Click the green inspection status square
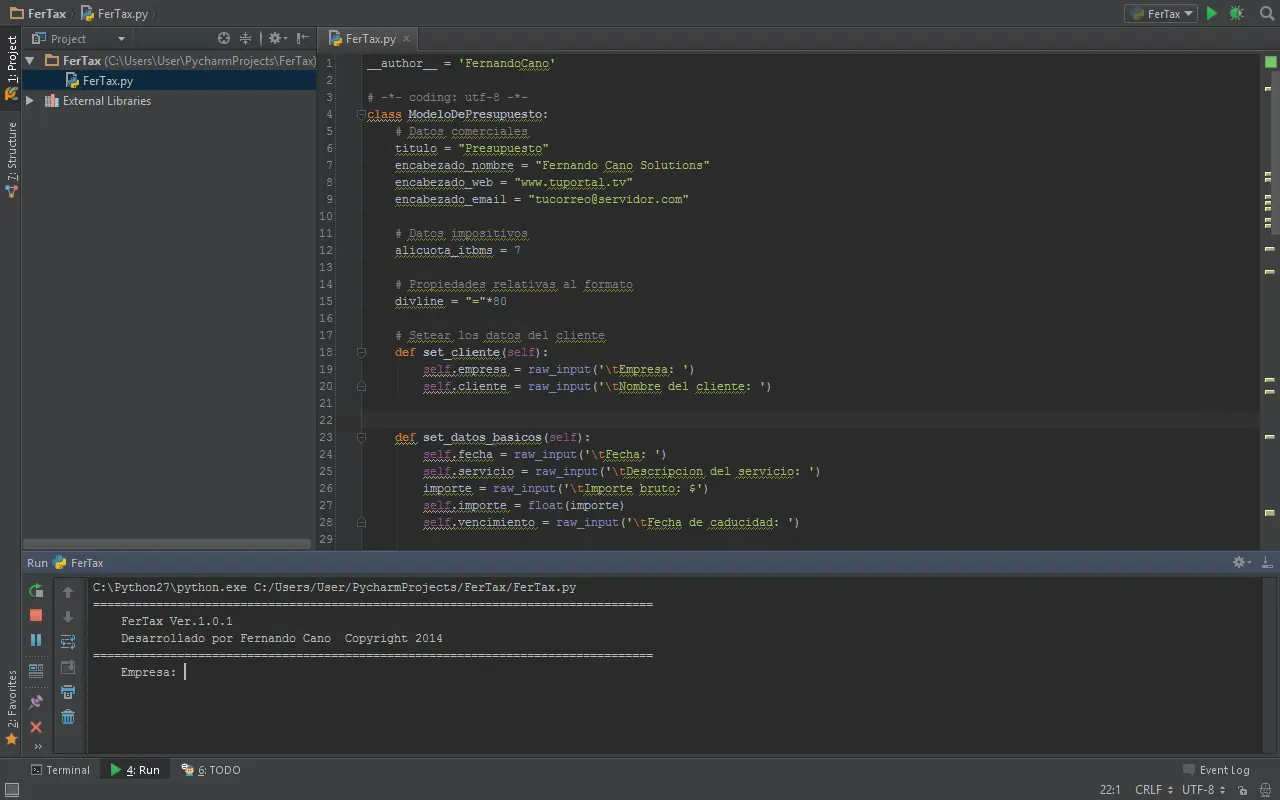Image resolution: width=1280 pixels, height=800 pixels. [x=1270, y=62]
